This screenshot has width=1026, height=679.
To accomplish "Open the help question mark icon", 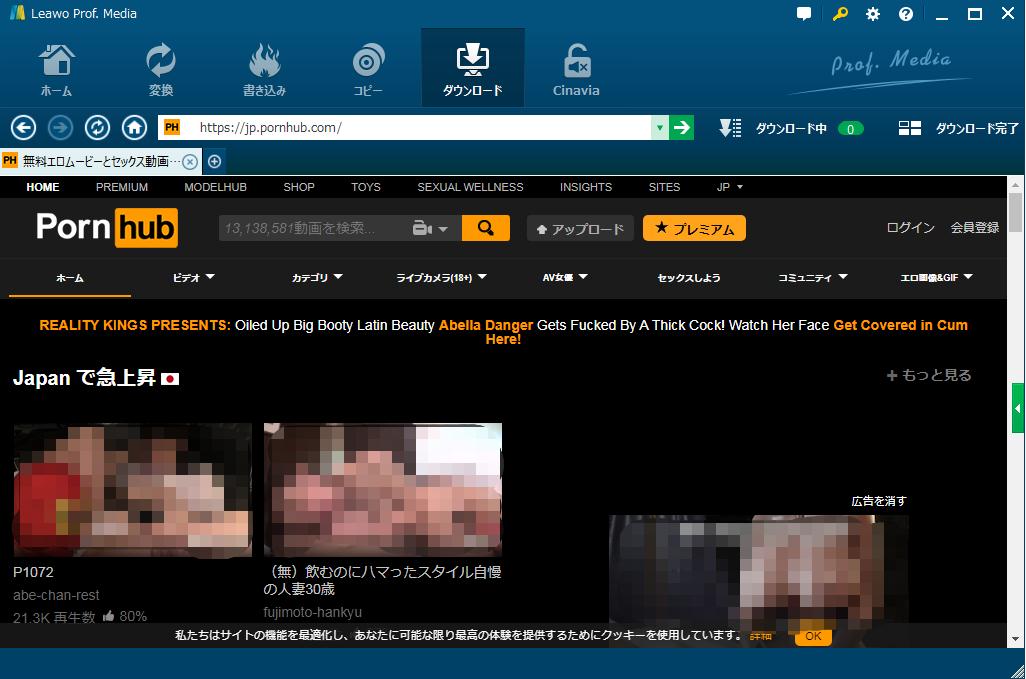I will (x=906, y=14).
